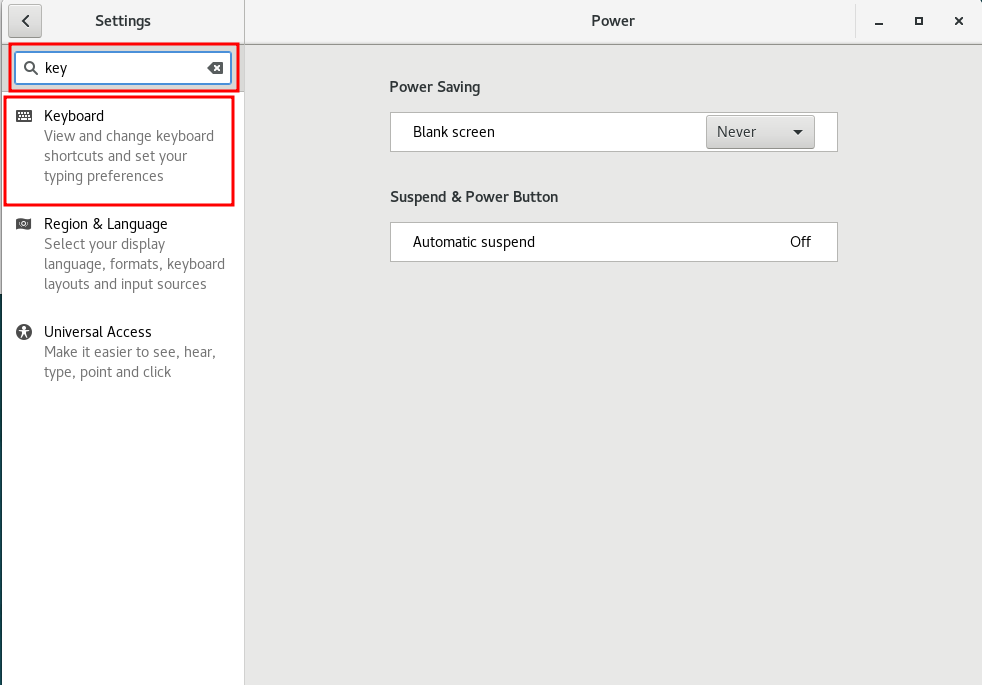Open the Universal Access result

pos(122,351)
